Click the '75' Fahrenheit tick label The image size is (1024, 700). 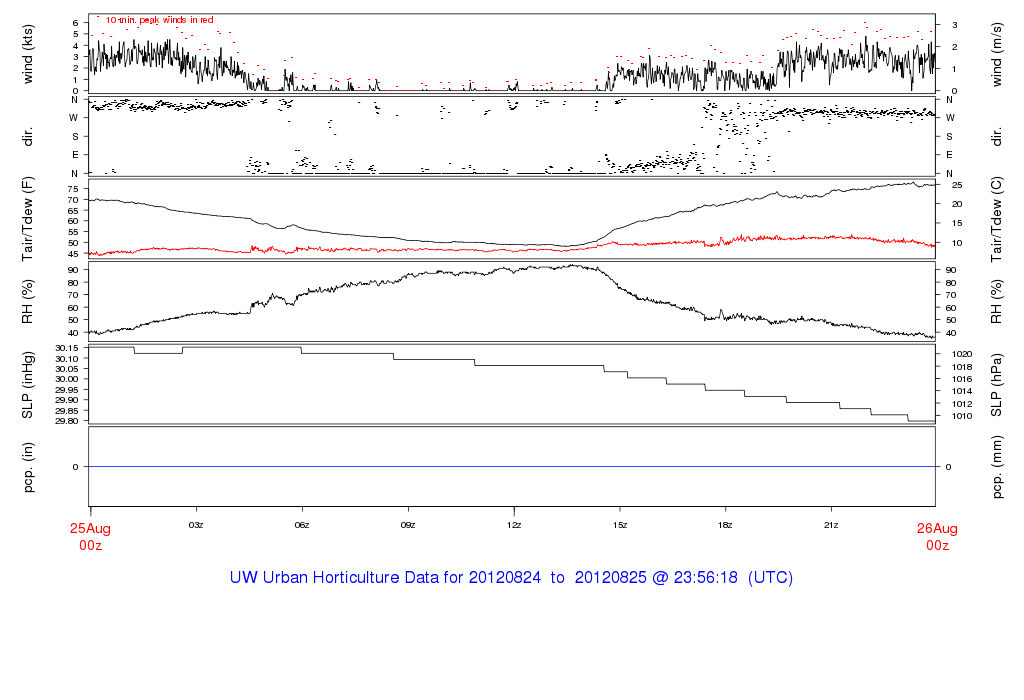(x=73, y=189)
